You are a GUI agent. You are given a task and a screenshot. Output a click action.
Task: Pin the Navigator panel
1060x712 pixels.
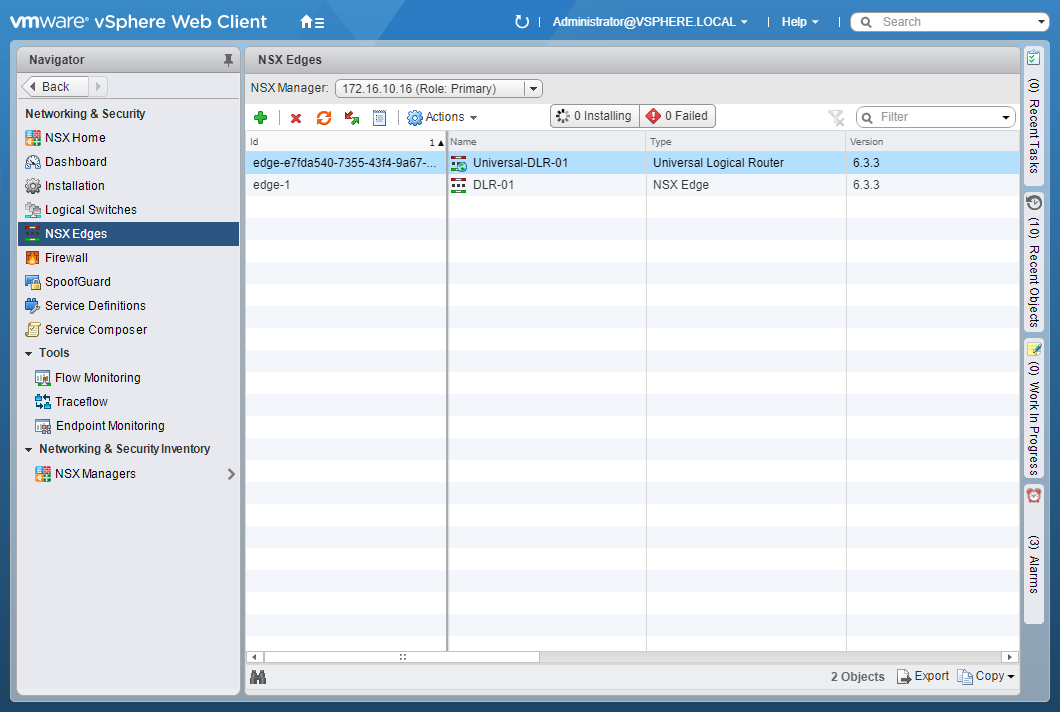(x=228, y=60)
